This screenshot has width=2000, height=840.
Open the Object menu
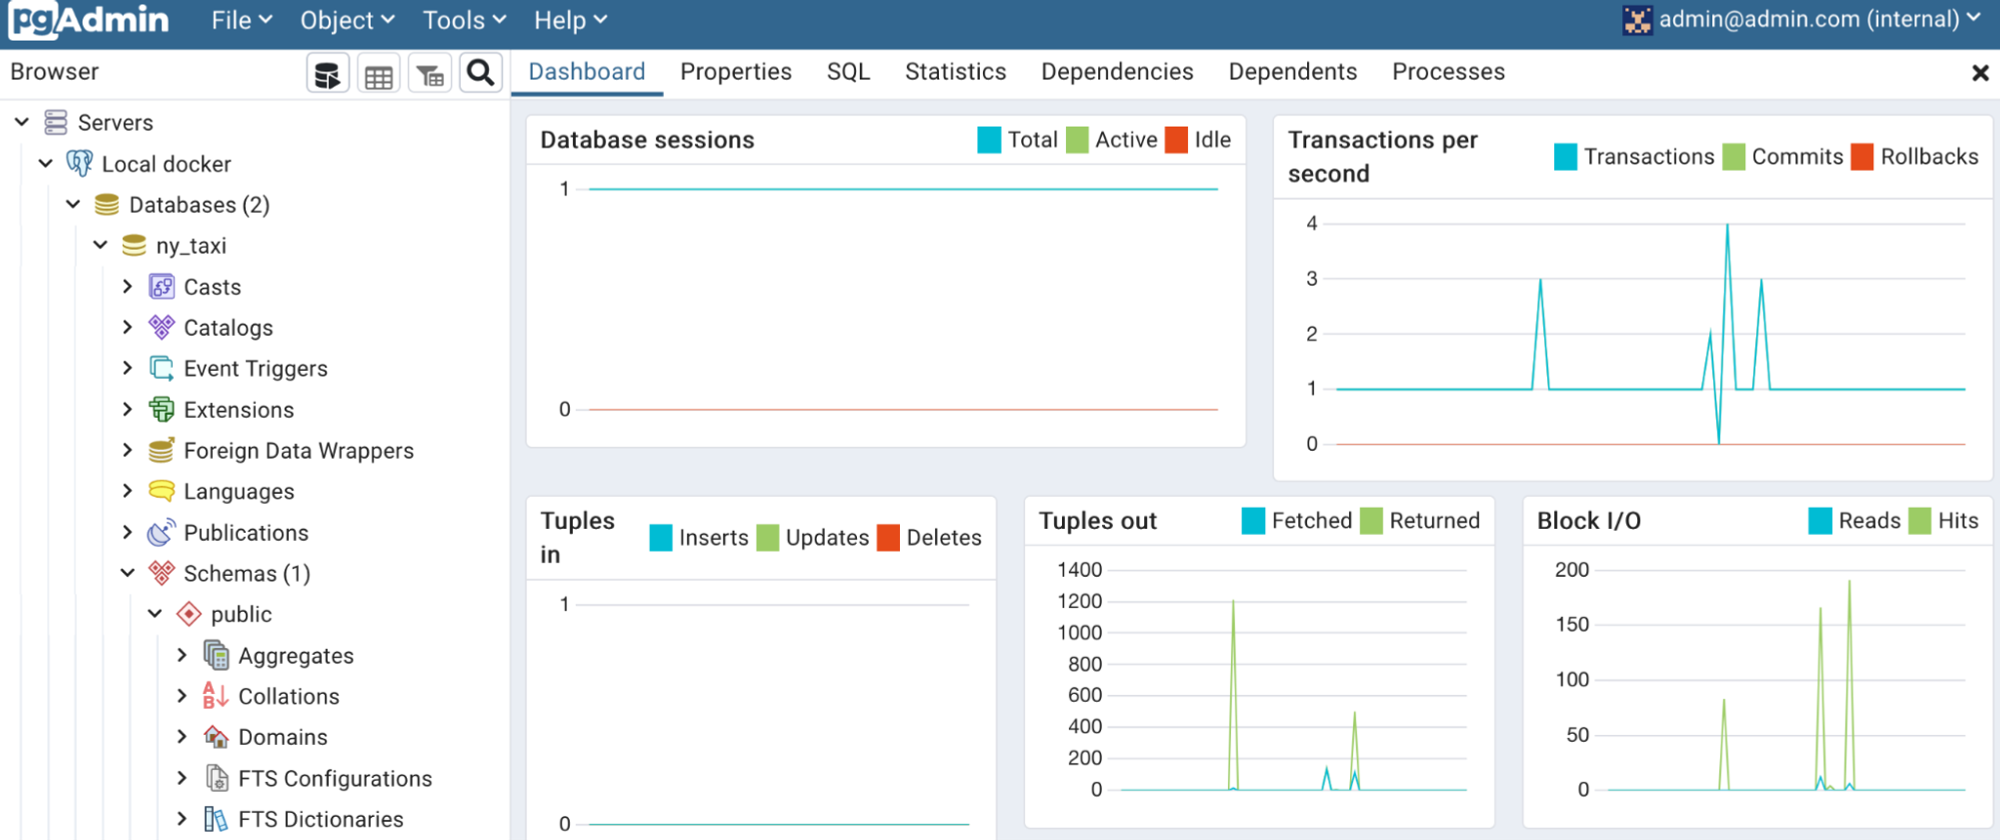point(347,20)
